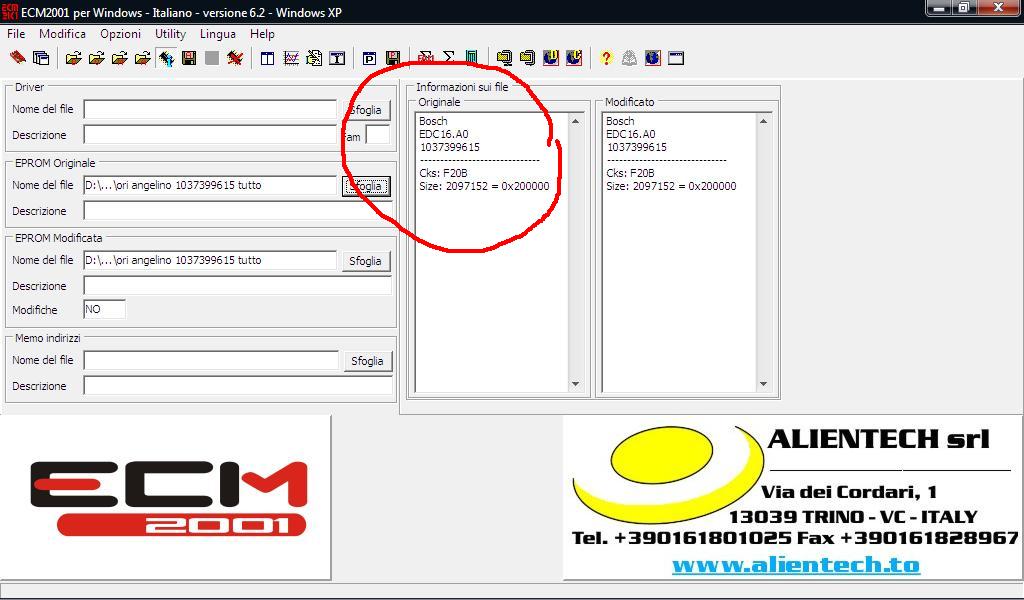Click Sfoglia in the Memo indirizzi section
The image size is (1024, 600).
(x=368, y=361)
